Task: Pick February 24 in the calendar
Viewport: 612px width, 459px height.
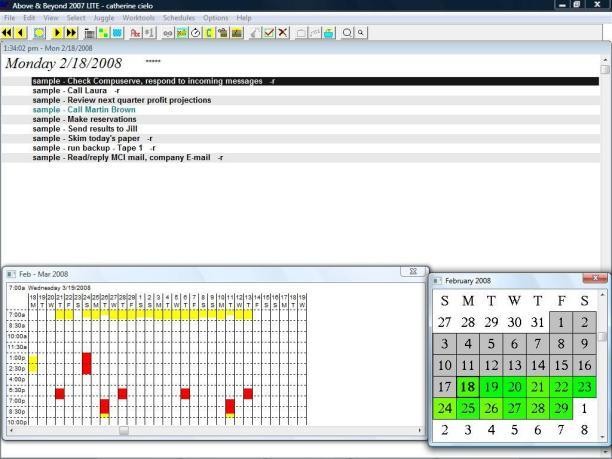Action: [x=444, y=408]
